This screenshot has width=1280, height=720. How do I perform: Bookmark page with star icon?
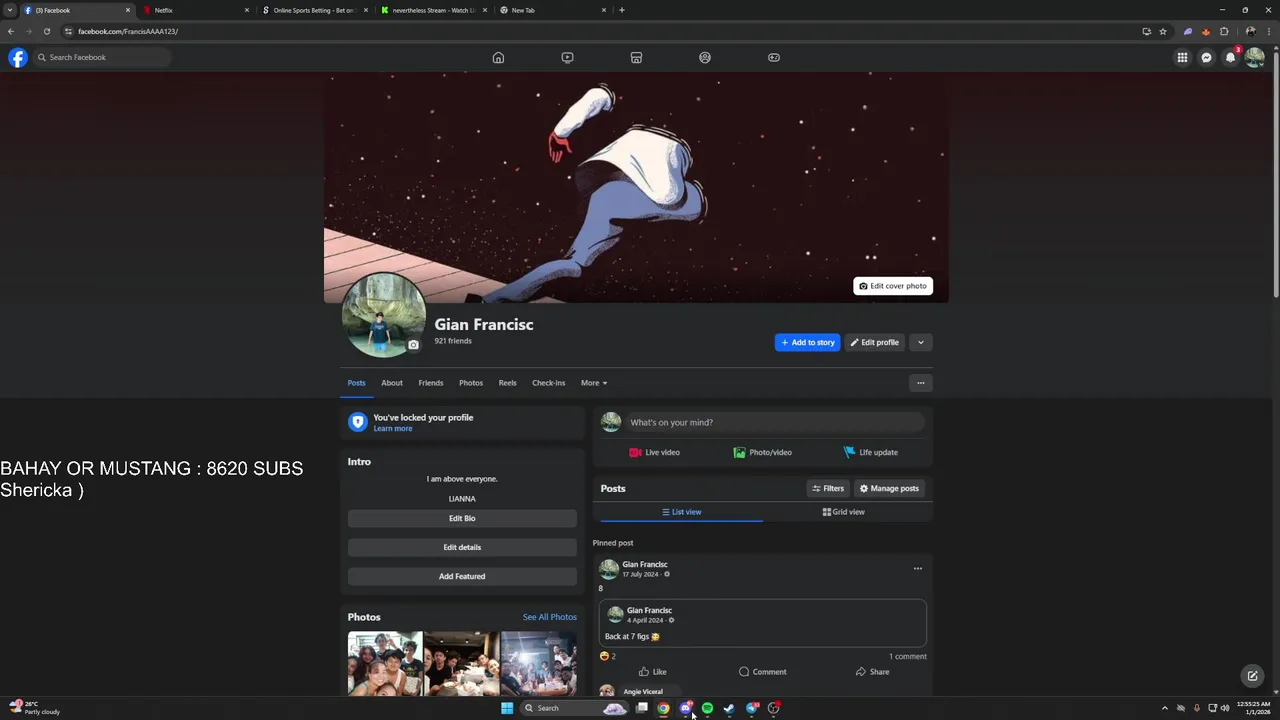[1163, 31]
